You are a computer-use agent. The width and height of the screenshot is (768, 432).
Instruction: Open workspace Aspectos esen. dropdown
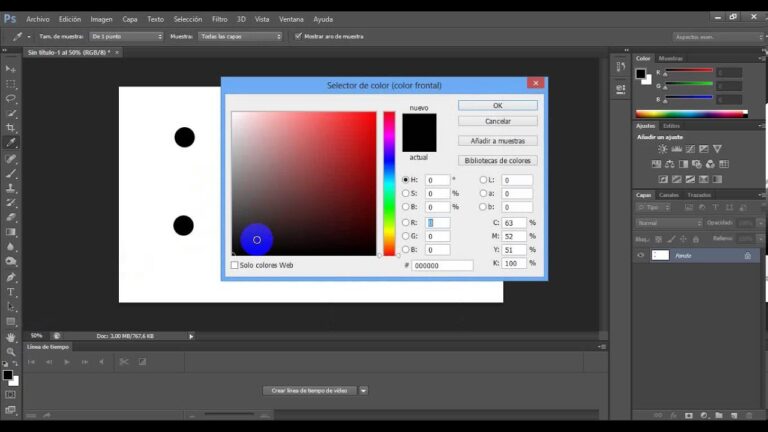point(717,37)
